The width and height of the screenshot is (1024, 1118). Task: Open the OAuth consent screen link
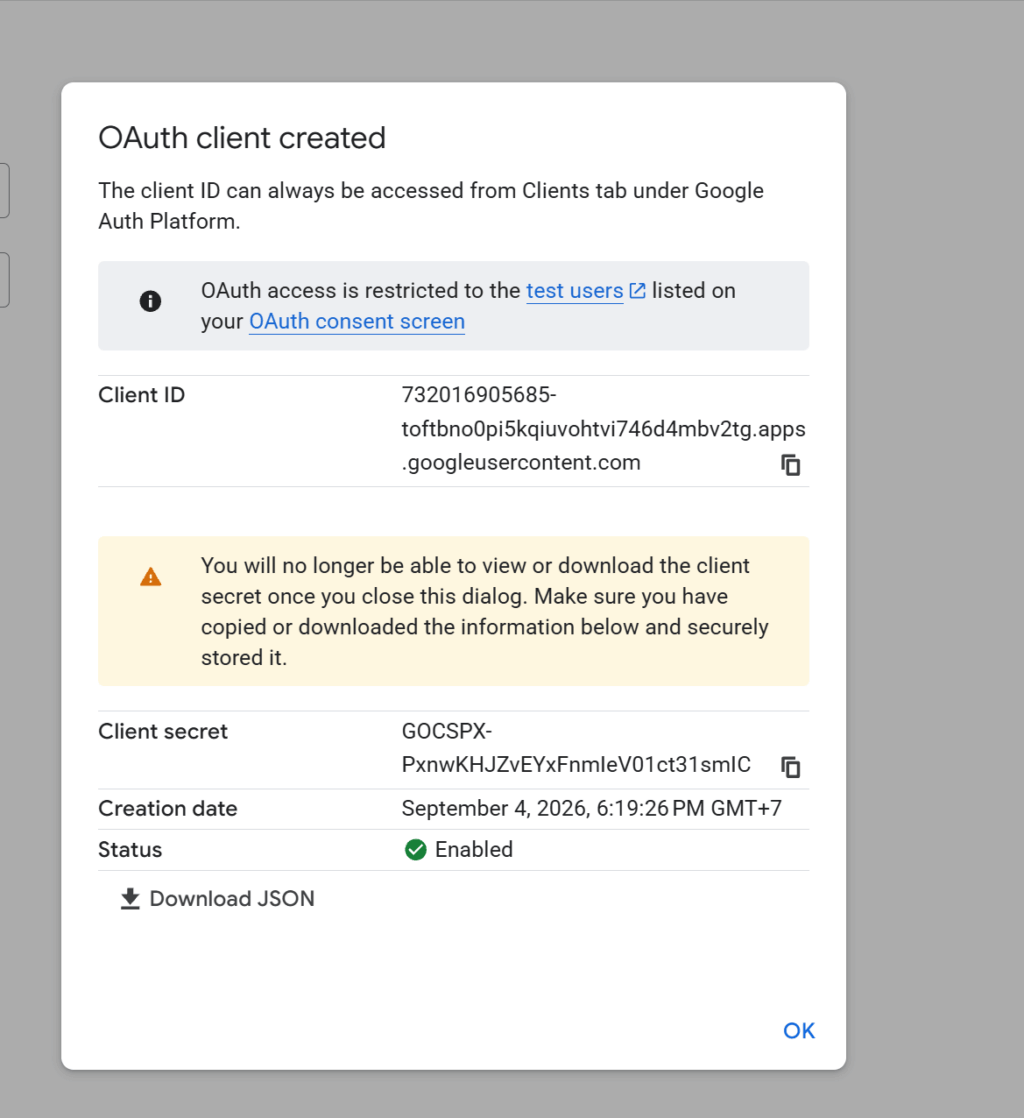click(357, 322)
